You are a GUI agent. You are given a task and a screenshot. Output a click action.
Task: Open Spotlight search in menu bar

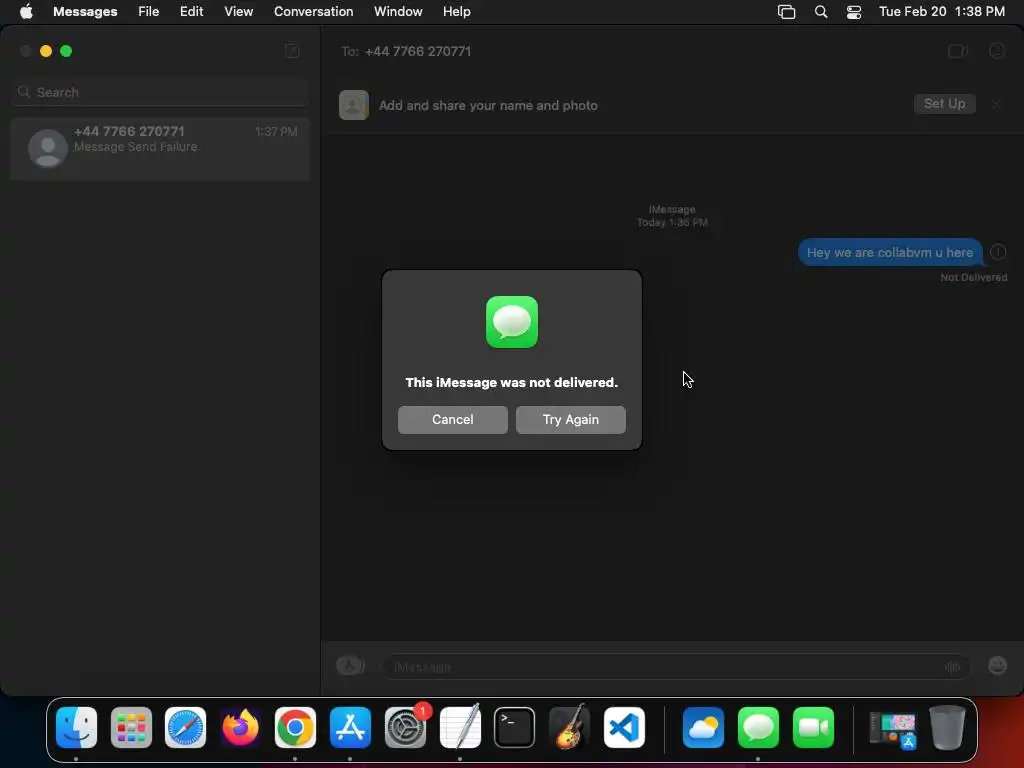[821, 12]
